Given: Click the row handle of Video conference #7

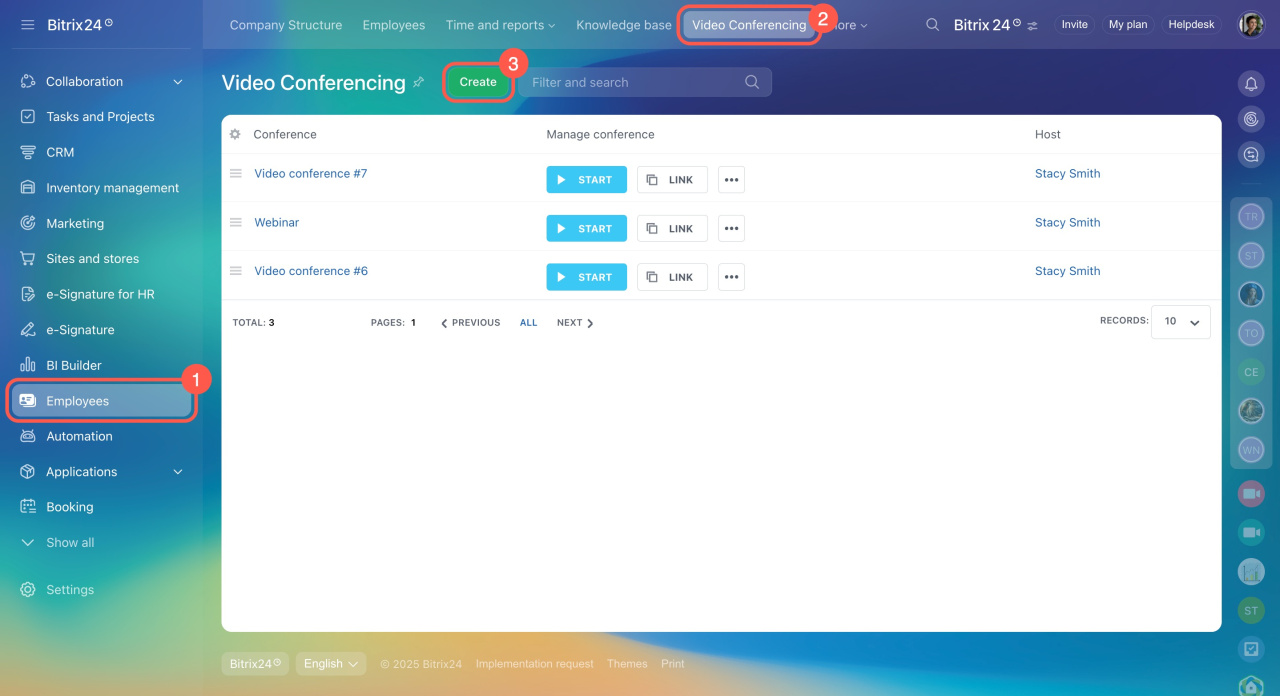Looking at the screenshot, I should tap(236, 173).
